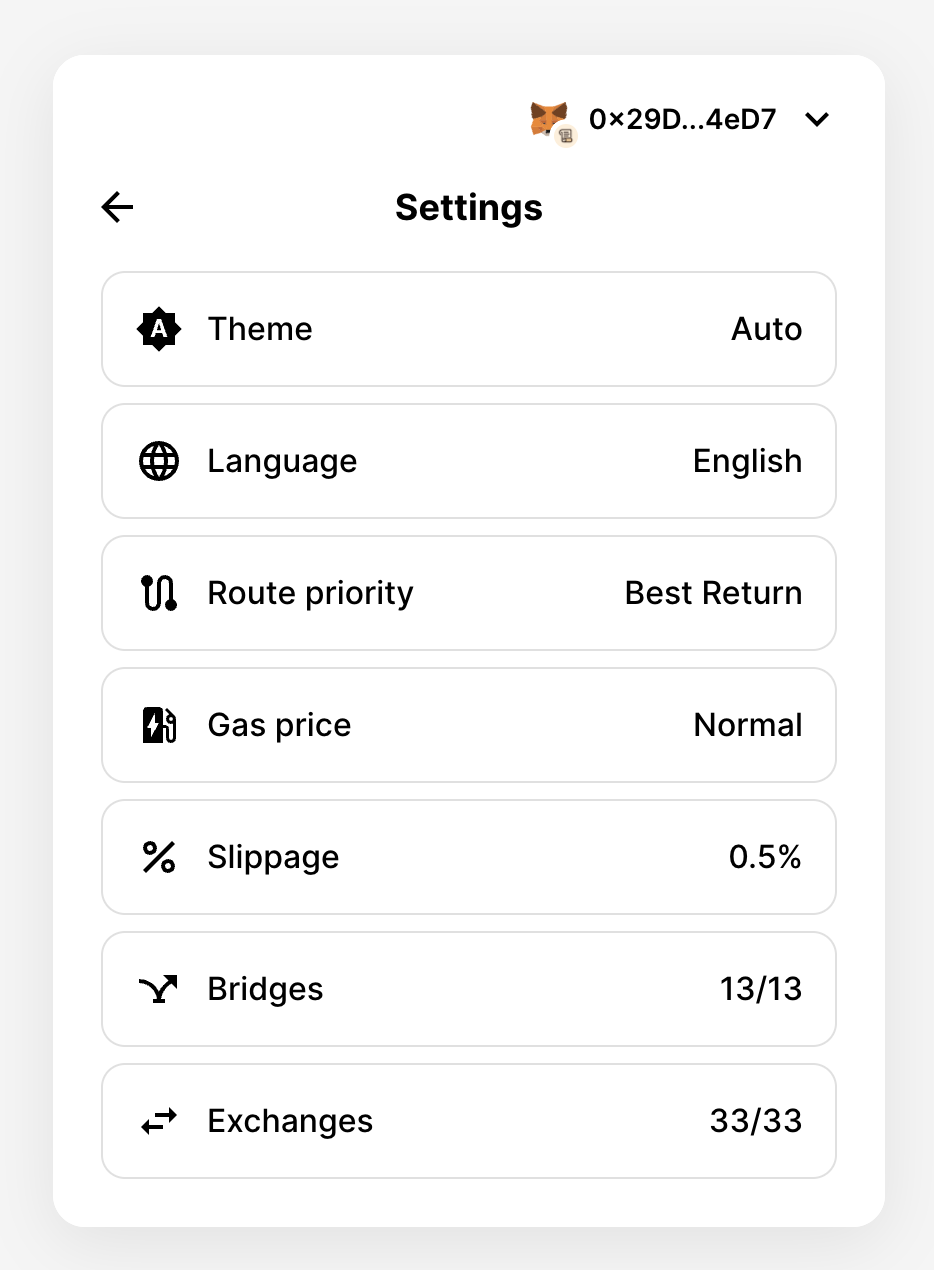This screenshot has width=934, height=1270.
Task: Change the English language value
Action: click(747, 461)
